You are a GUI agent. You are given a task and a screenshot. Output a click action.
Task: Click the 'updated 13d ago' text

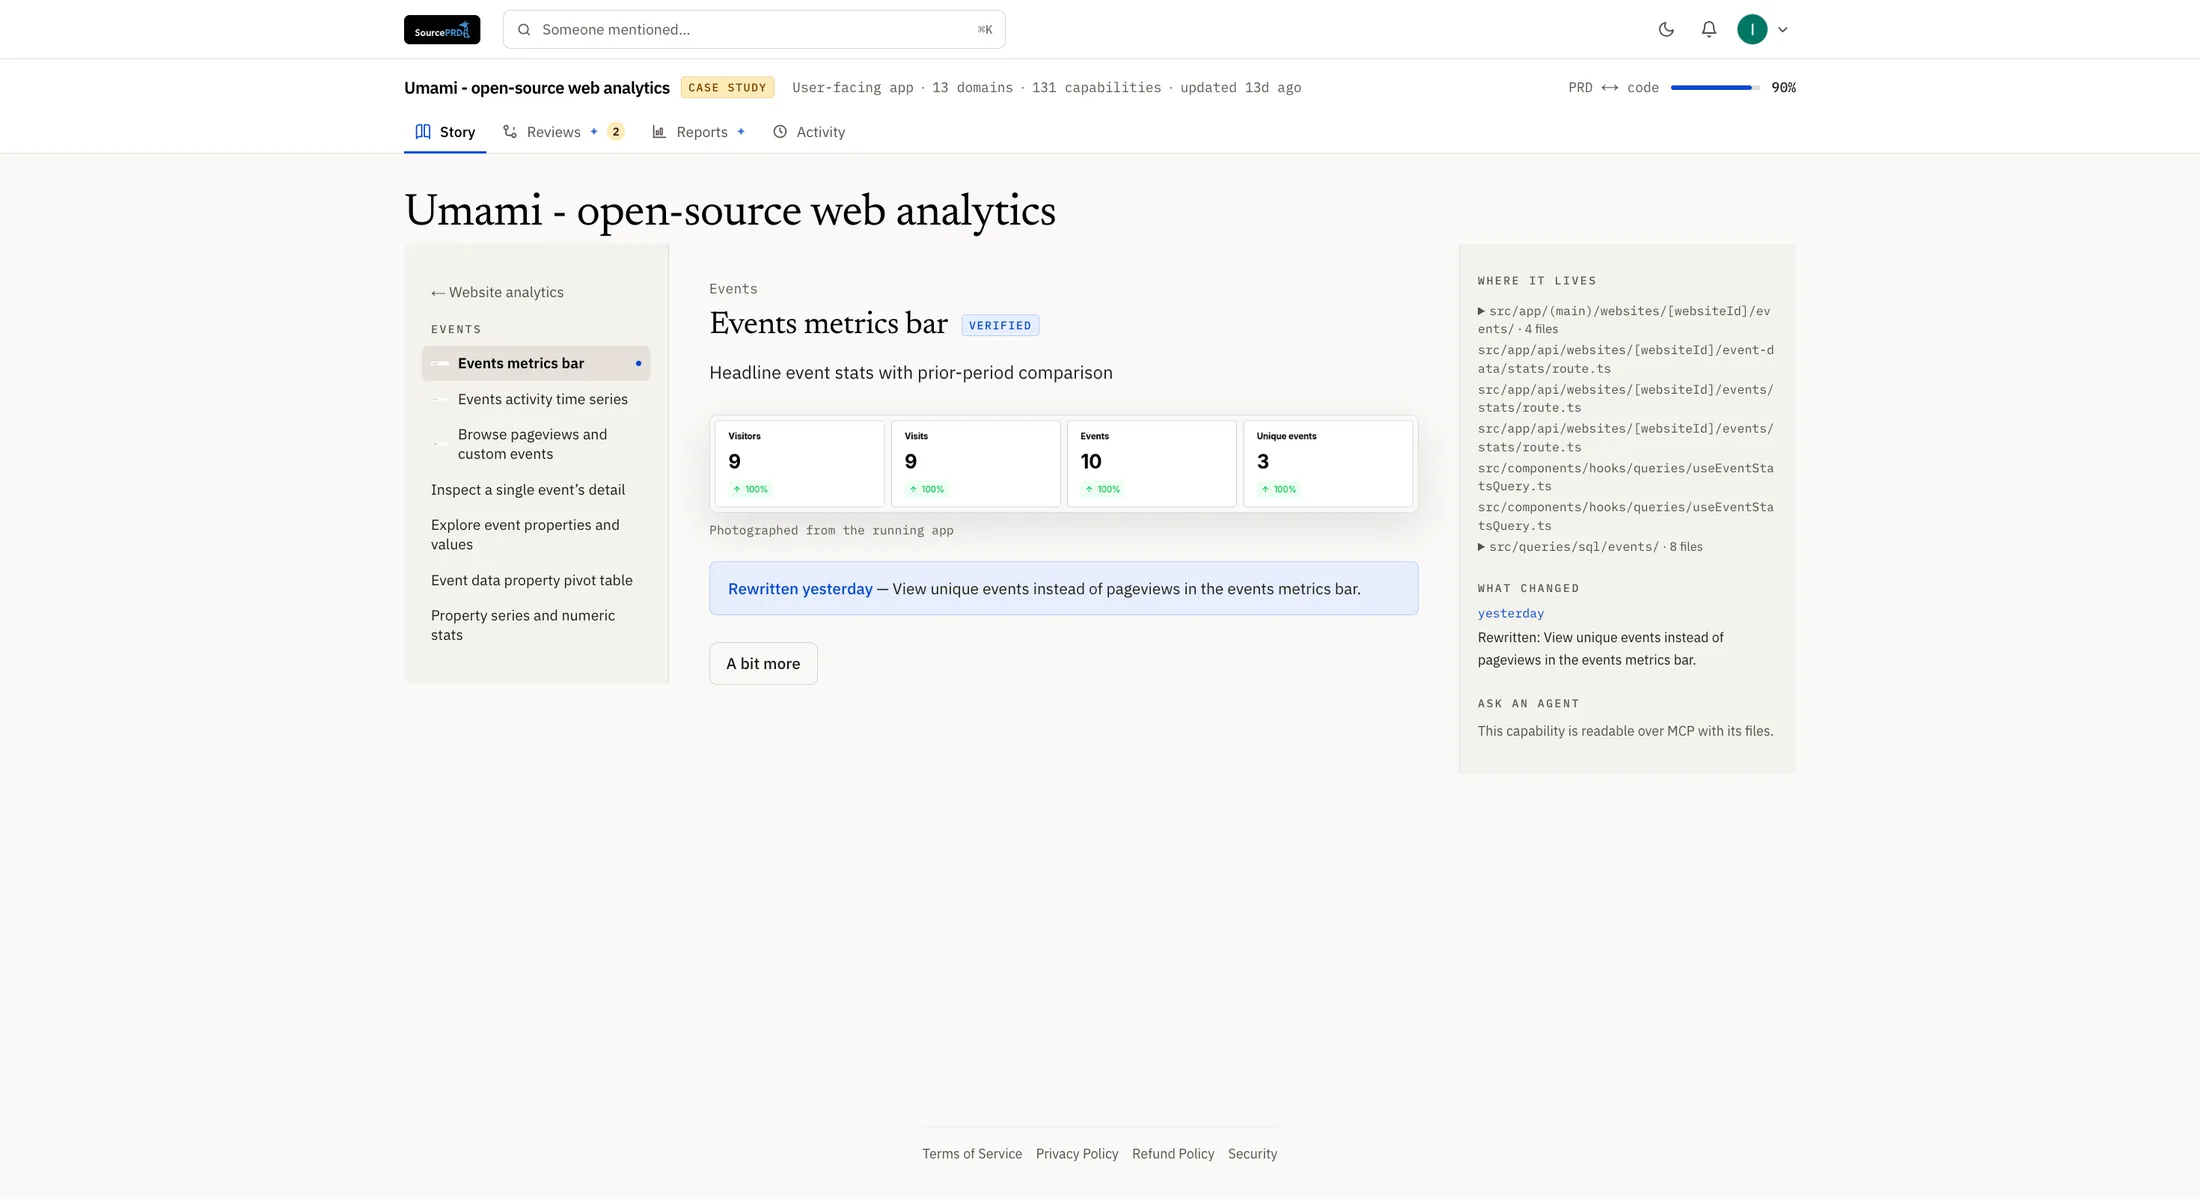coord(1240,88)
